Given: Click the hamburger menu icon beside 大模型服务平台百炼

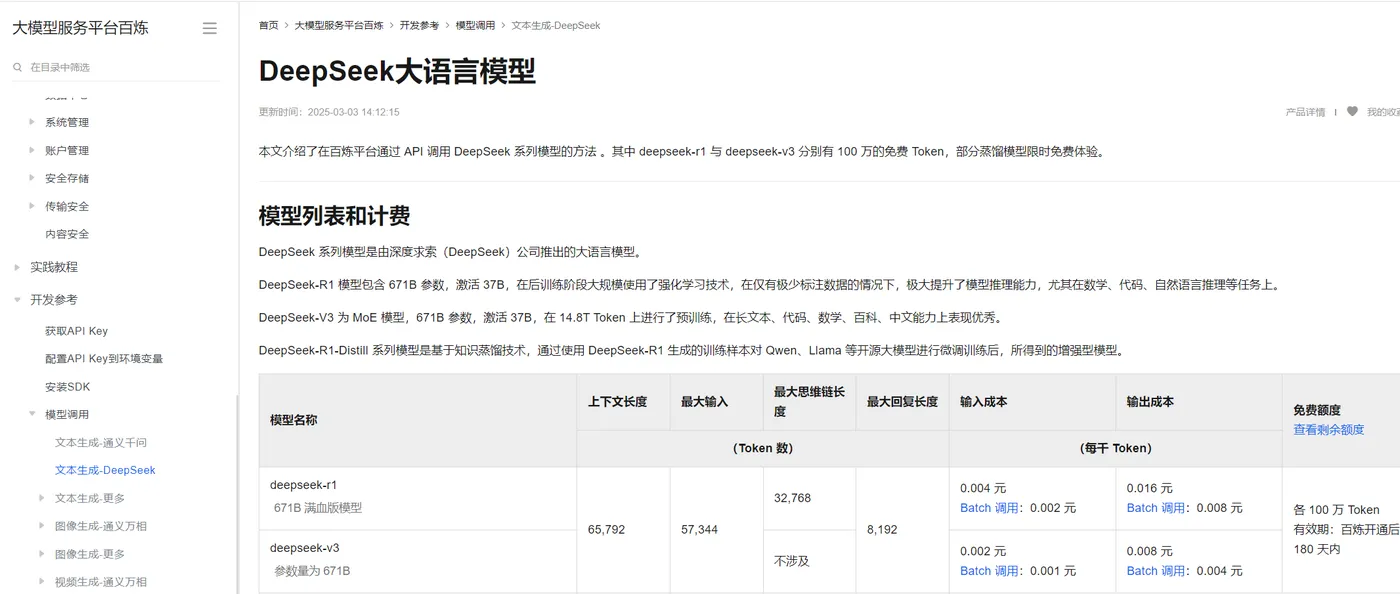Looking at the screenshot, I should click(x=209, y=28).
